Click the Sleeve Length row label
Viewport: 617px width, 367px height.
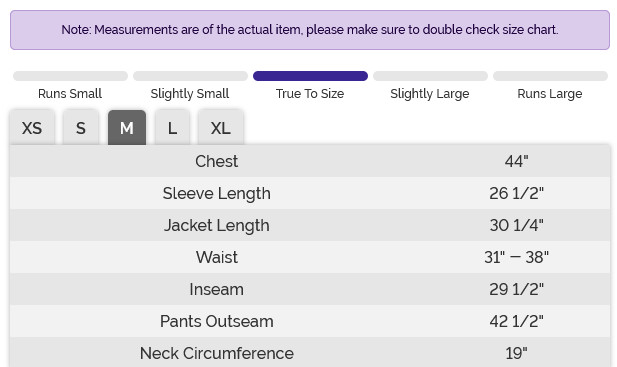click(216, 194)
